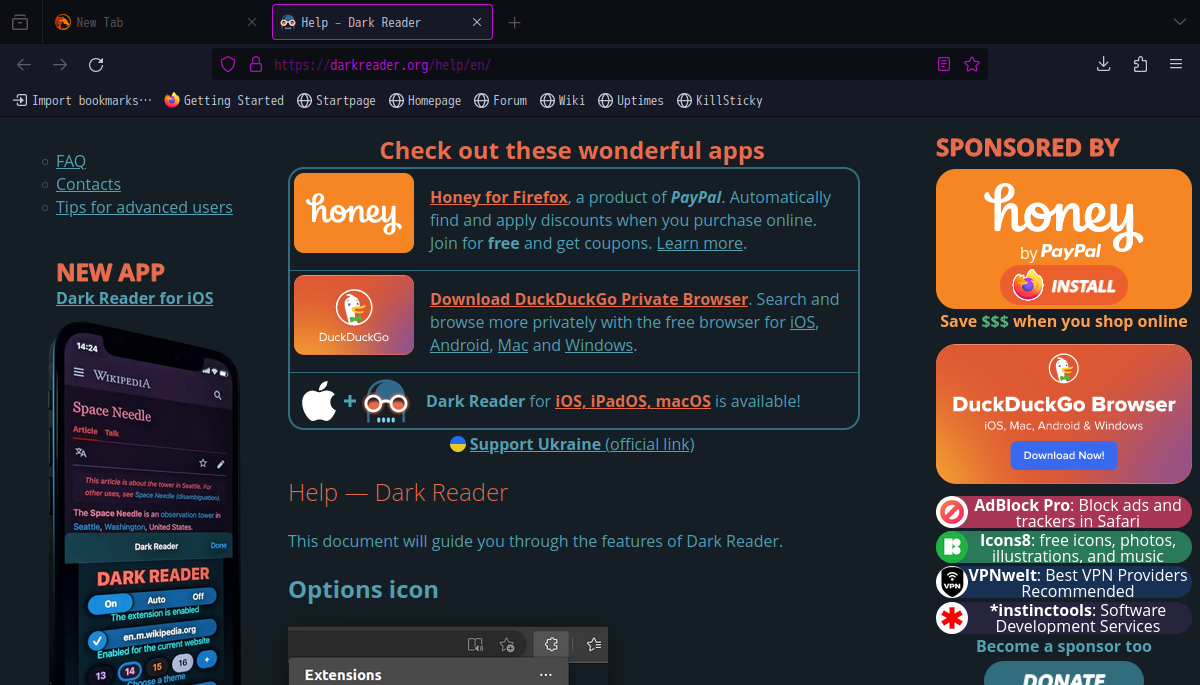The width and height of the screenshot is (1200, 685).
Task: Follow the Support Ukraine official link
Action: click(x=582, y=444)
